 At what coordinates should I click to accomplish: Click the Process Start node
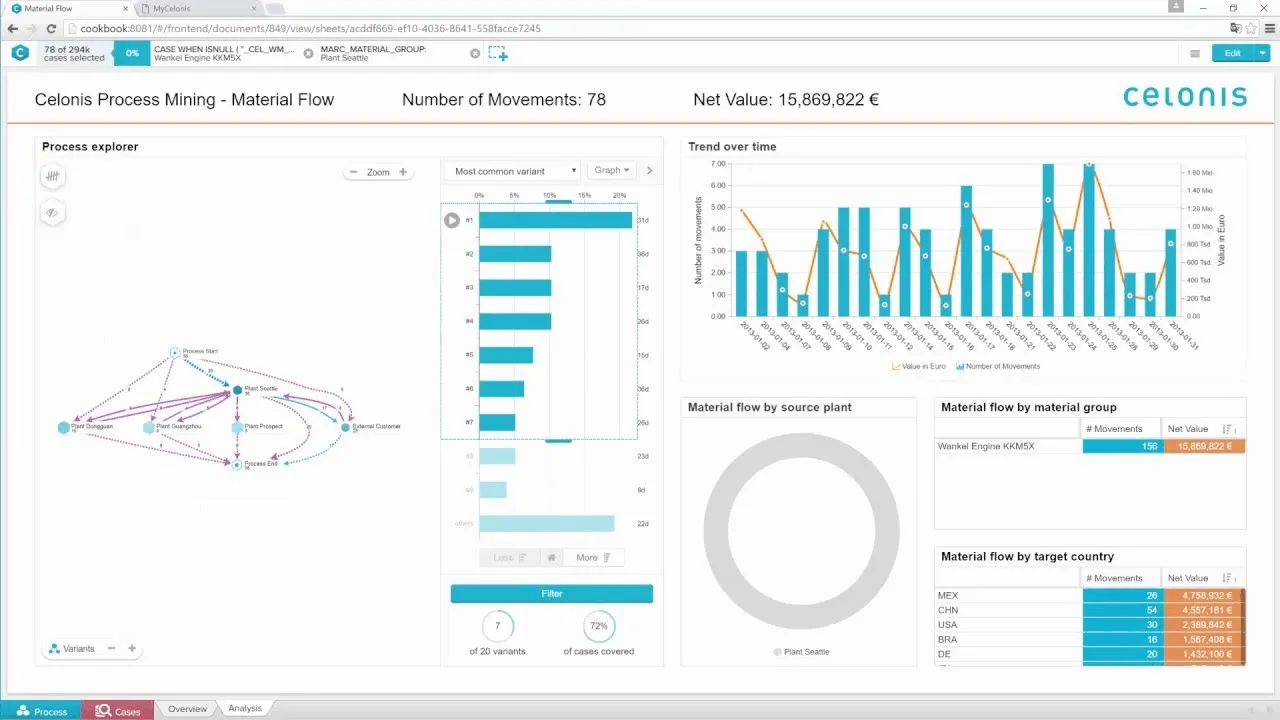[x=175, y=352]
